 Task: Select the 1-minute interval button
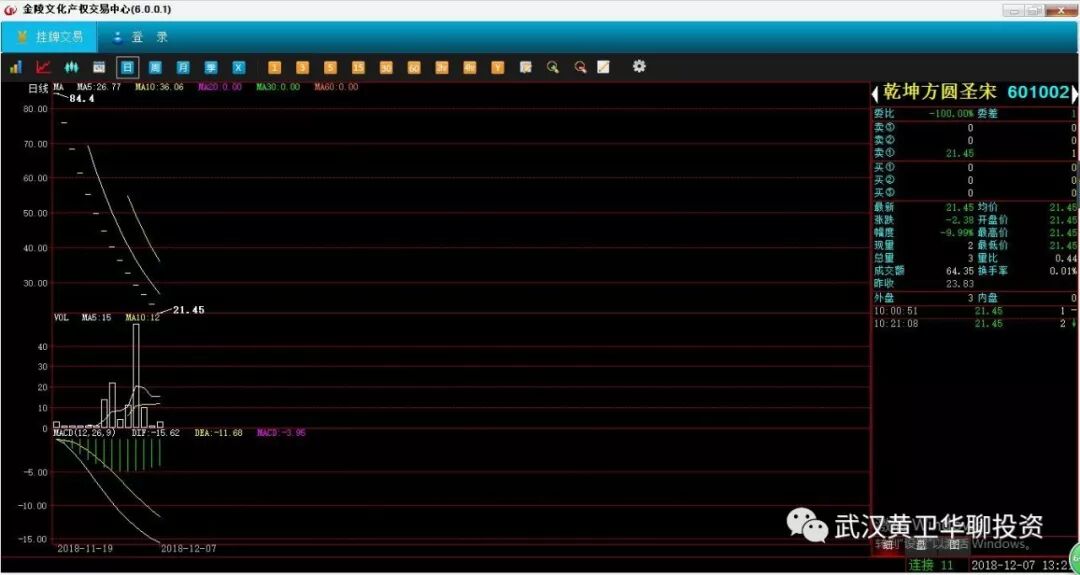point(275,67)
